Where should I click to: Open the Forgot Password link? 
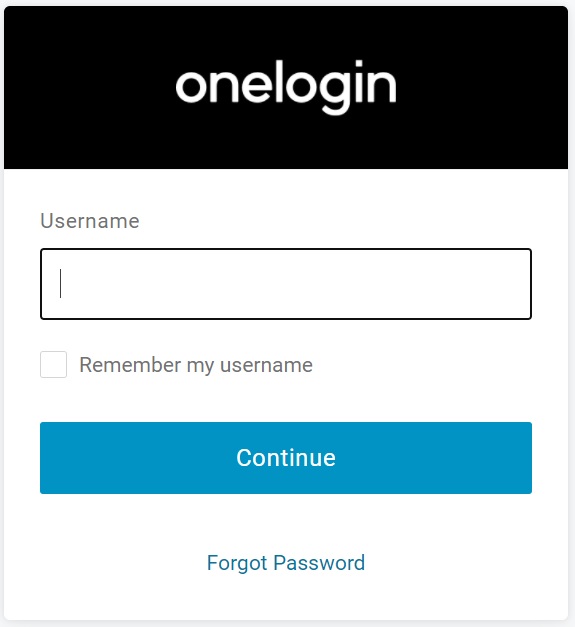coord(286,563)
